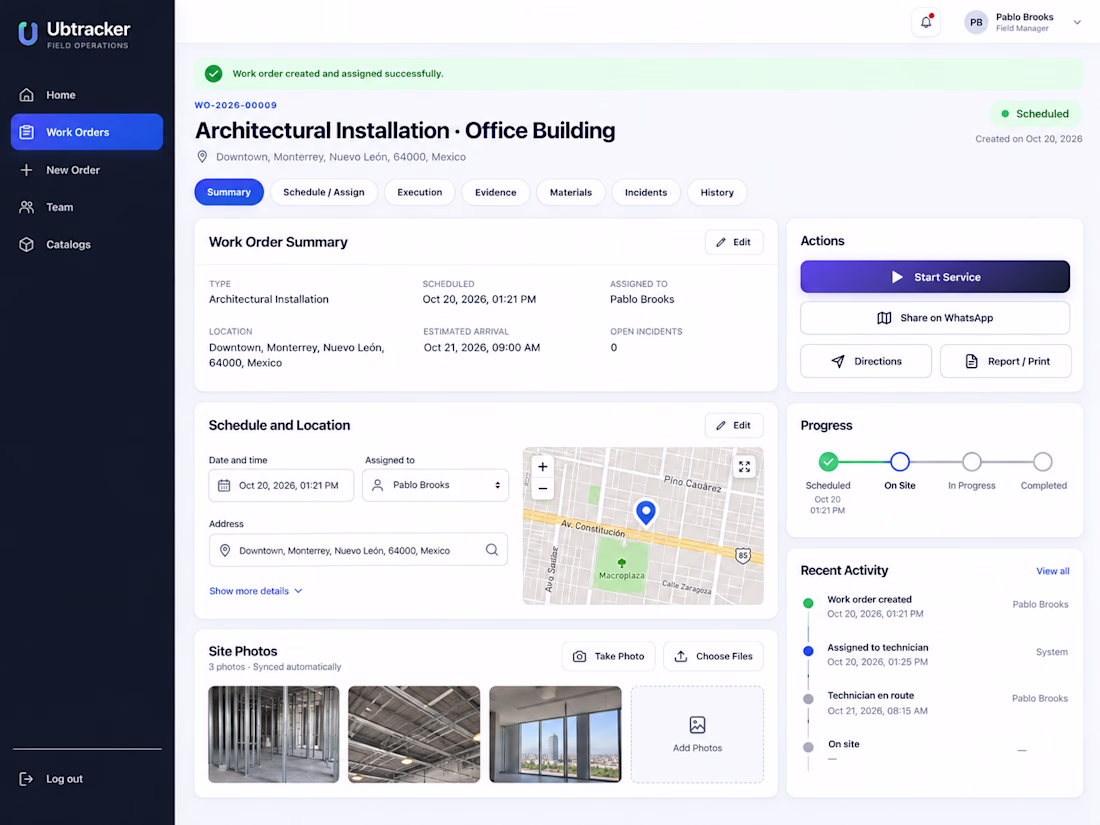The height and width of the screenshot is (825, 1100).
Task: Click Share on WhatsApp
Action: click(934, 318)
